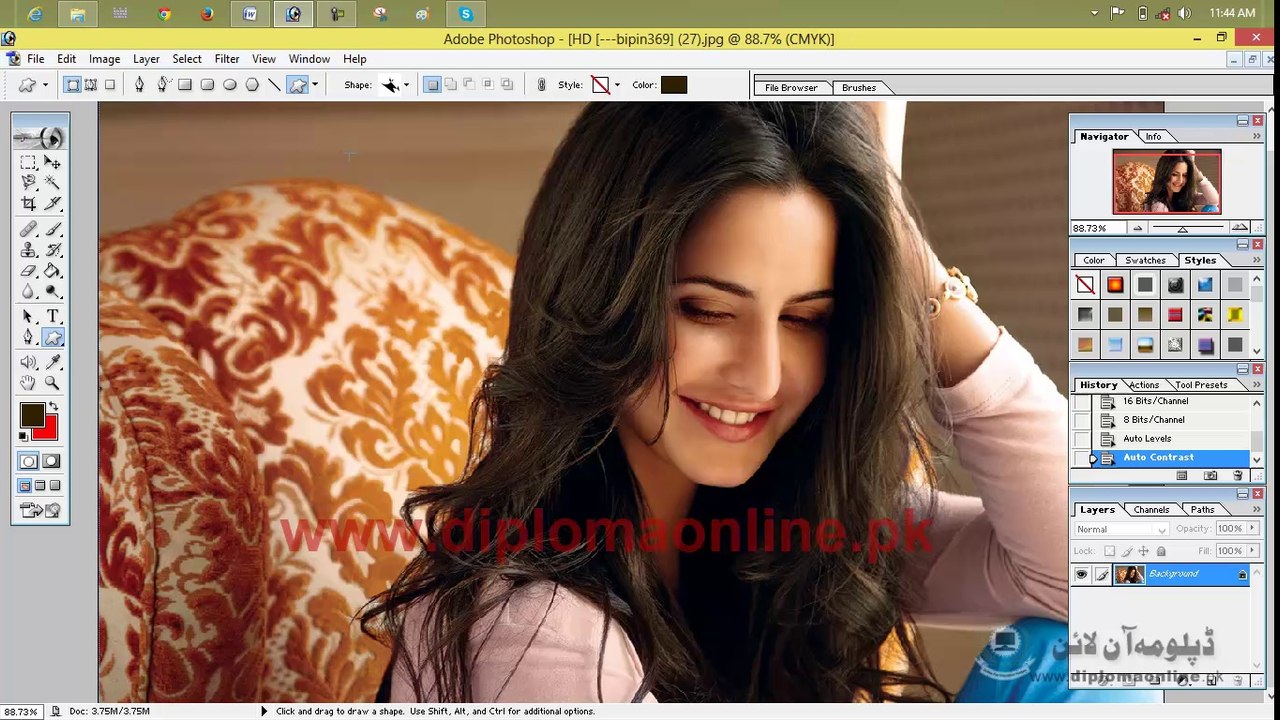Open the File Browser tab

pos(791,88)
